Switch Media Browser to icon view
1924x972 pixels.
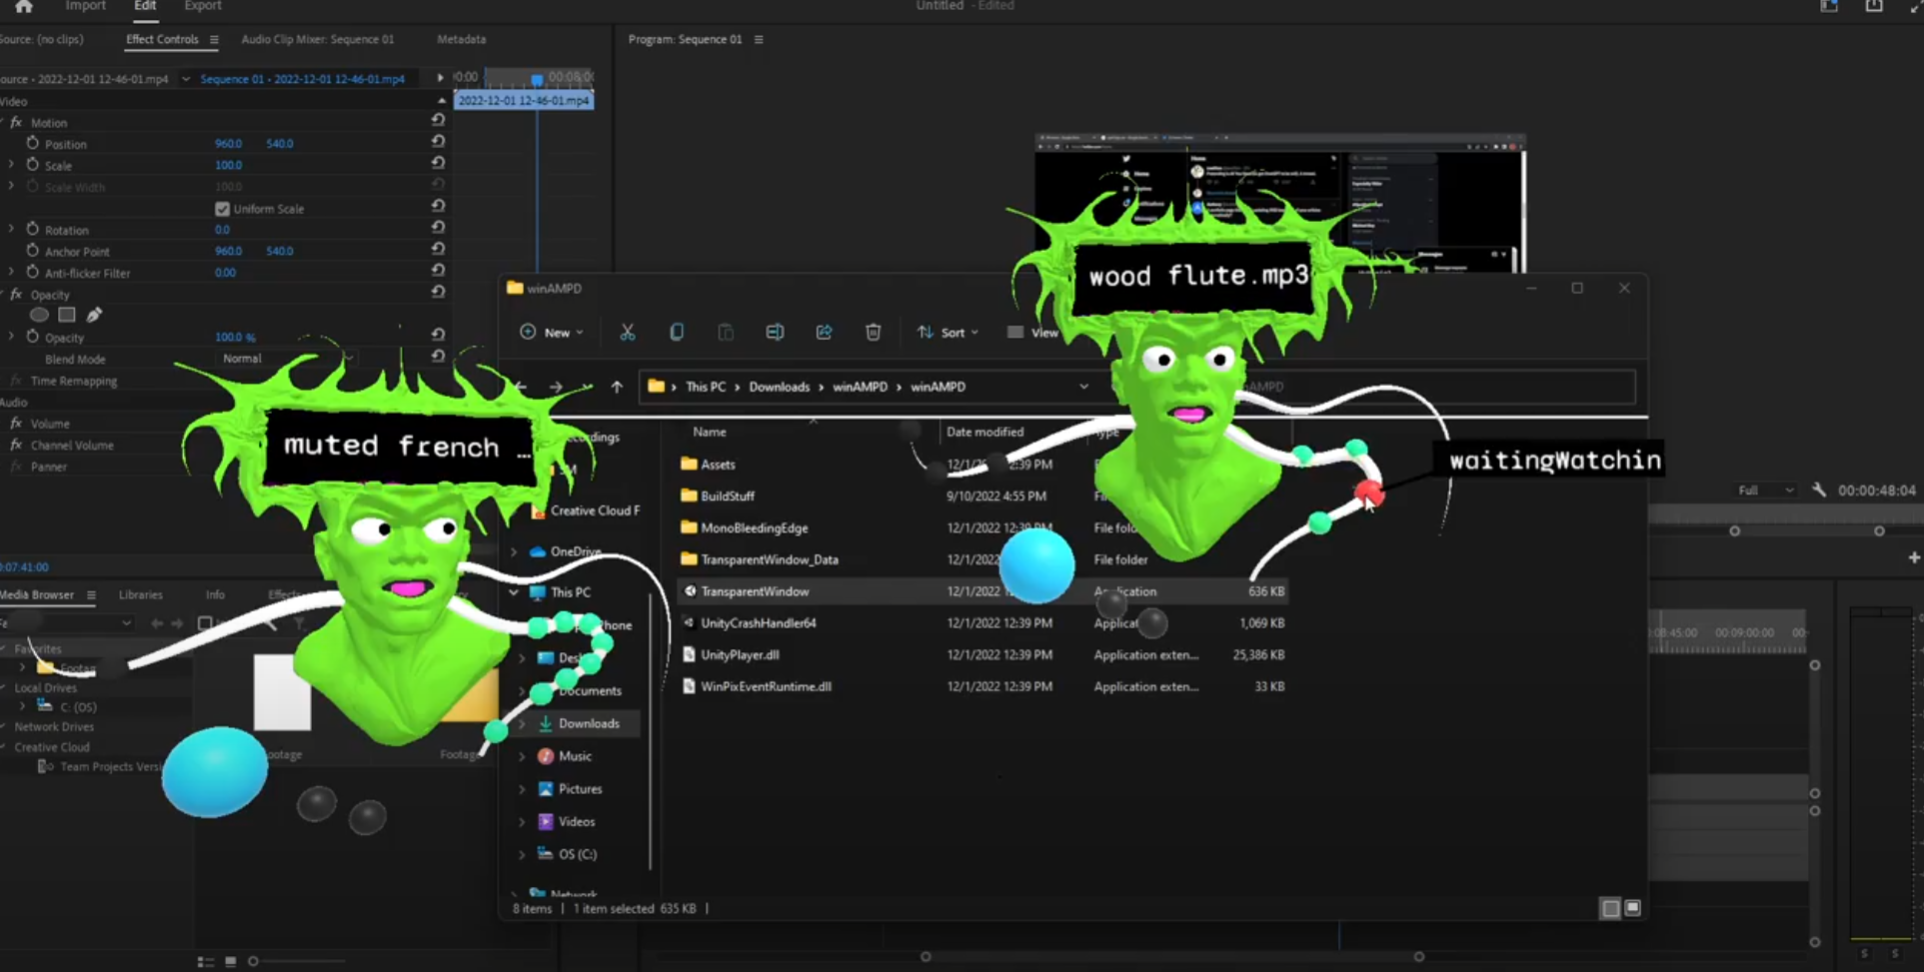tap(231, 962)
